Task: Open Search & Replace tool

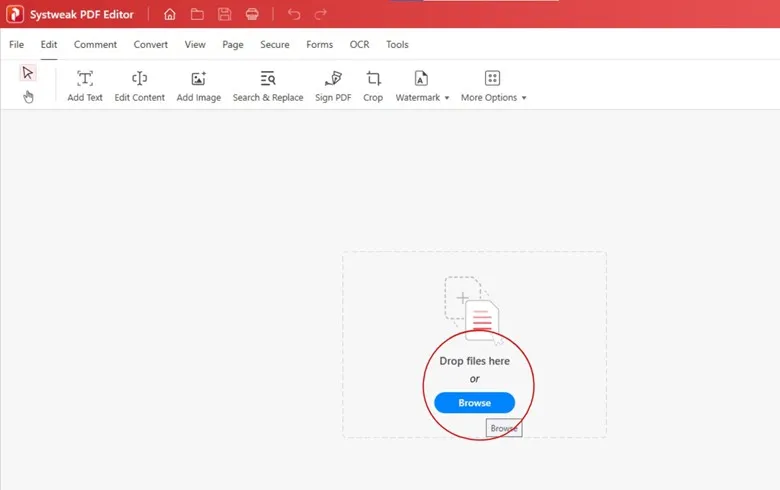Action: (x=268, y=87)
